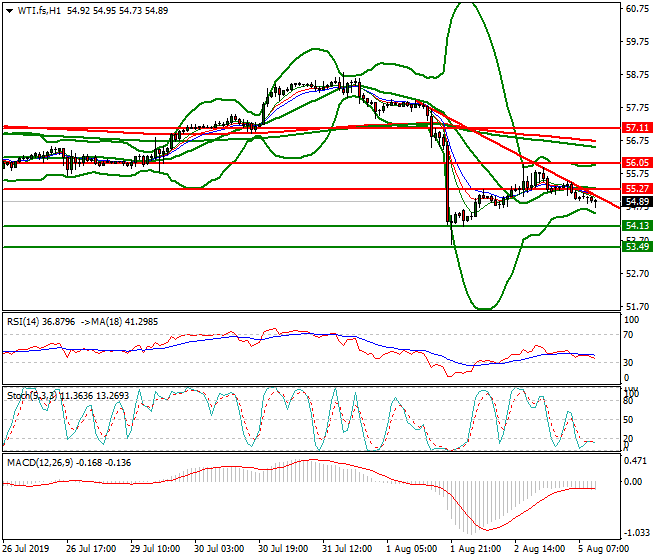Click the -1.033 MACD scale value
Image resolution: width=660 pixels, height=560 pixels.
634,533
